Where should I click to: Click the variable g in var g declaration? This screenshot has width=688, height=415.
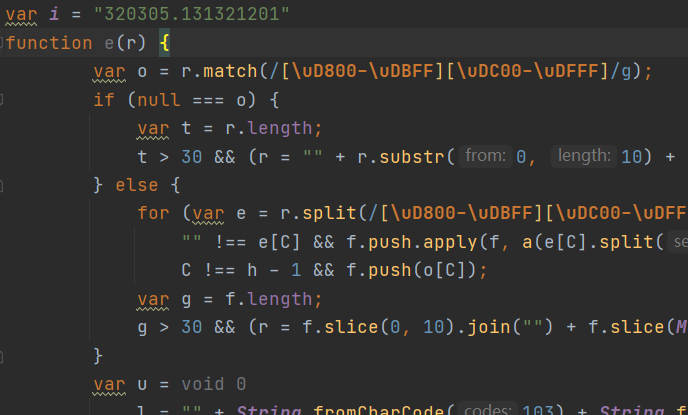pyautogui.click(x=186, y=300)
